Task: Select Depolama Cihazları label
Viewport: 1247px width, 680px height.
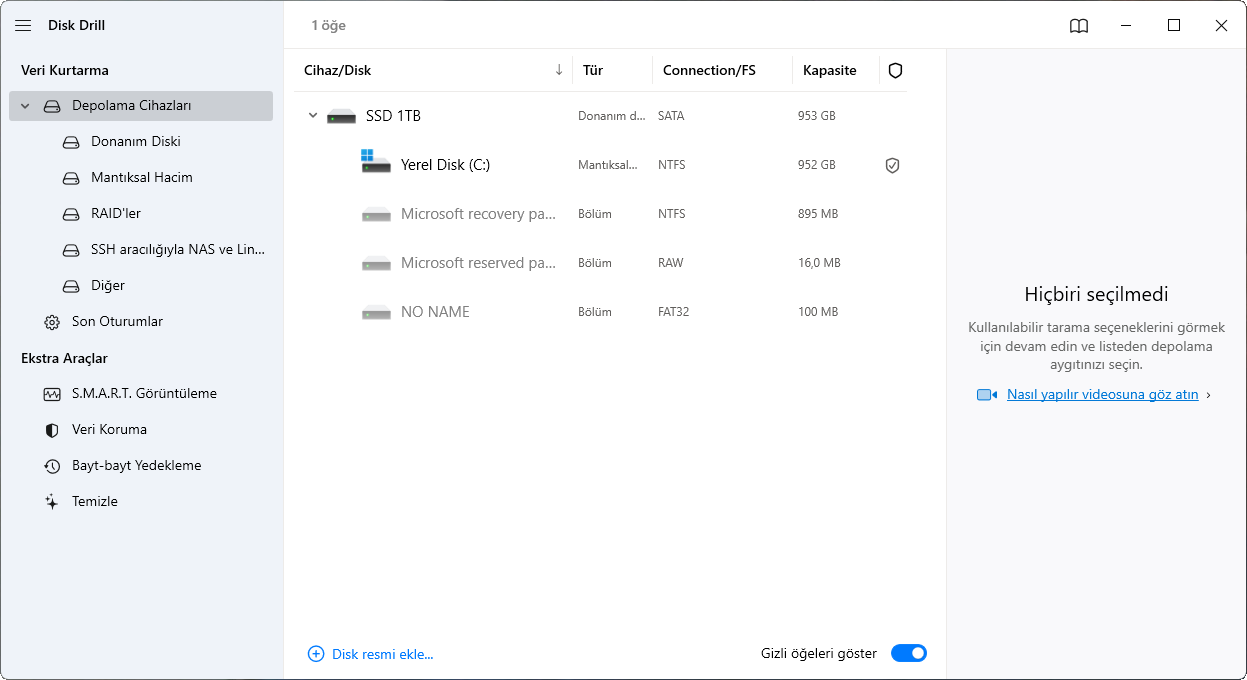Action: coord(132,106)
